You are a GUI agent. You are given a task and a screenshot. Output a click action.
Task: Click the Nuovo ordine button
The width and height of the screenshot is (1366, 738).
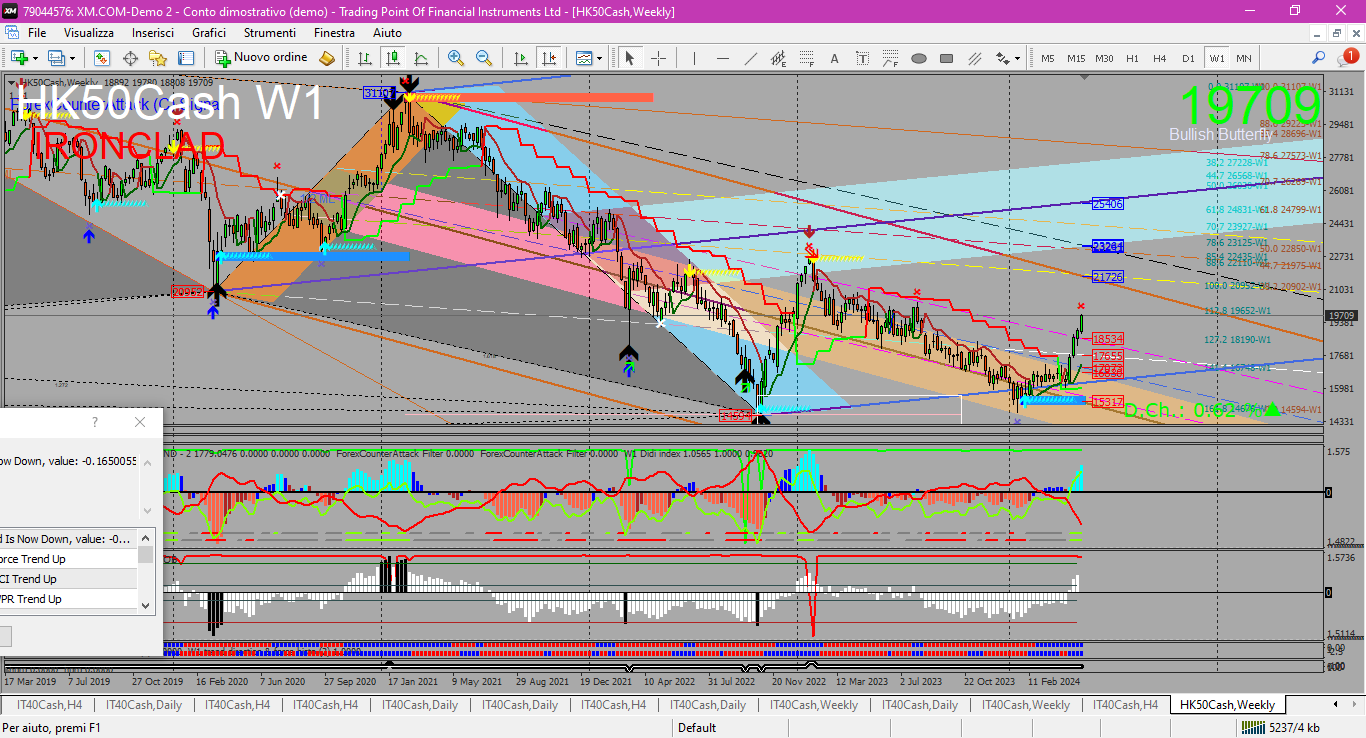(262, 58)
